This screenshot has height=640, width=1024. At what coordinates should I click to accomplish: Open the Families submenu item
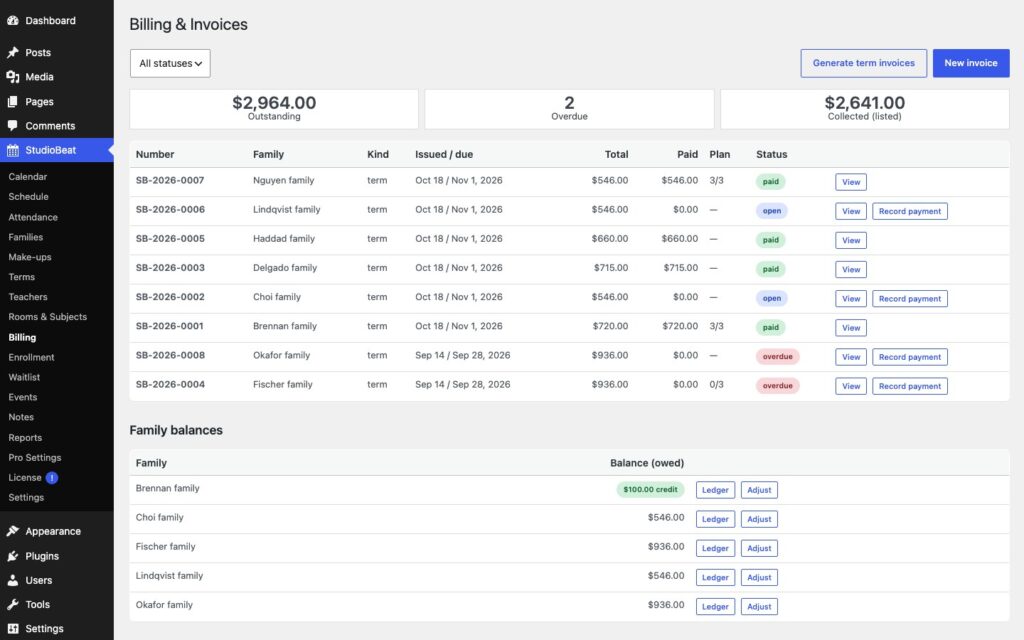click(x=25, y=237)
